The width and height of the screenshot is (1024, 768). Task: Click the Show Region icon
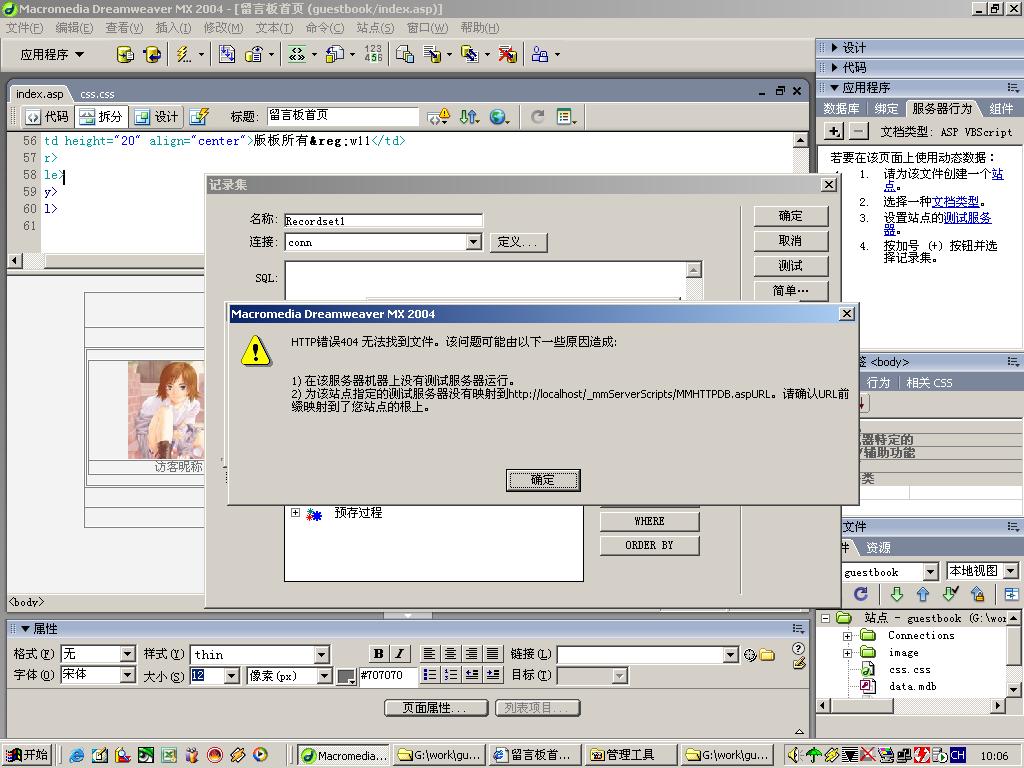click(253, 55)
